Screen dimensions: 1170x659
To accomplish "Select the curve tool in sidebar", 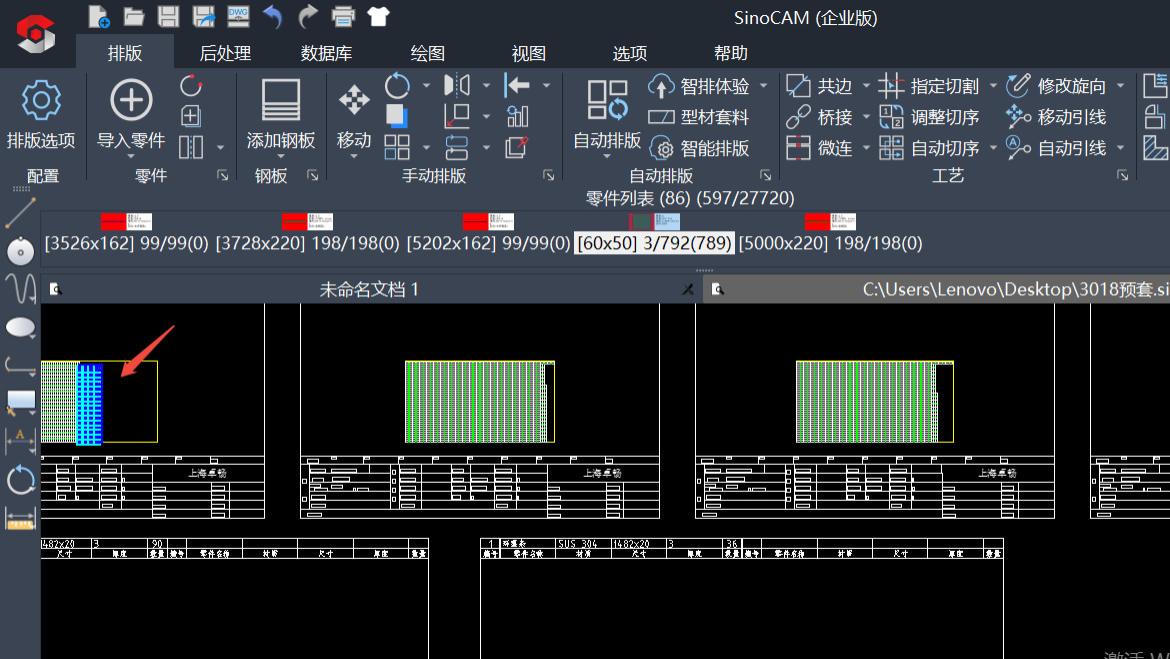I will point(20,289).
